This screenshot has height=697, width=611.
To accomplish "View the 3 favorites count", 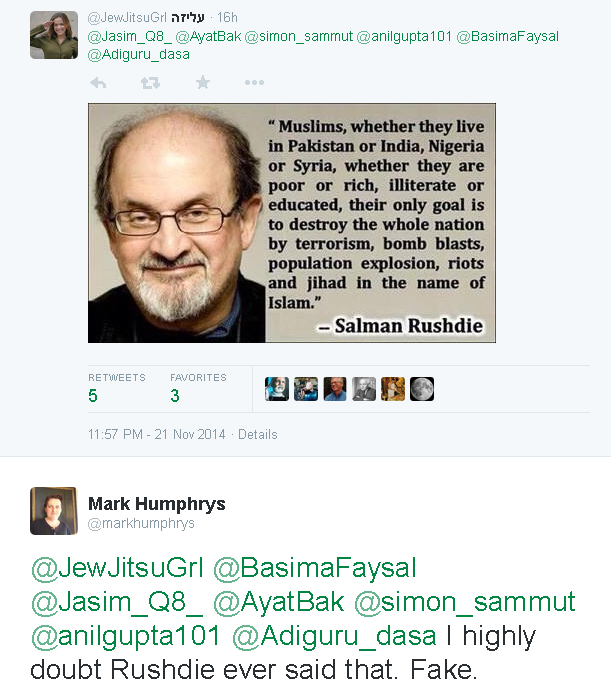I will (175, 396).
